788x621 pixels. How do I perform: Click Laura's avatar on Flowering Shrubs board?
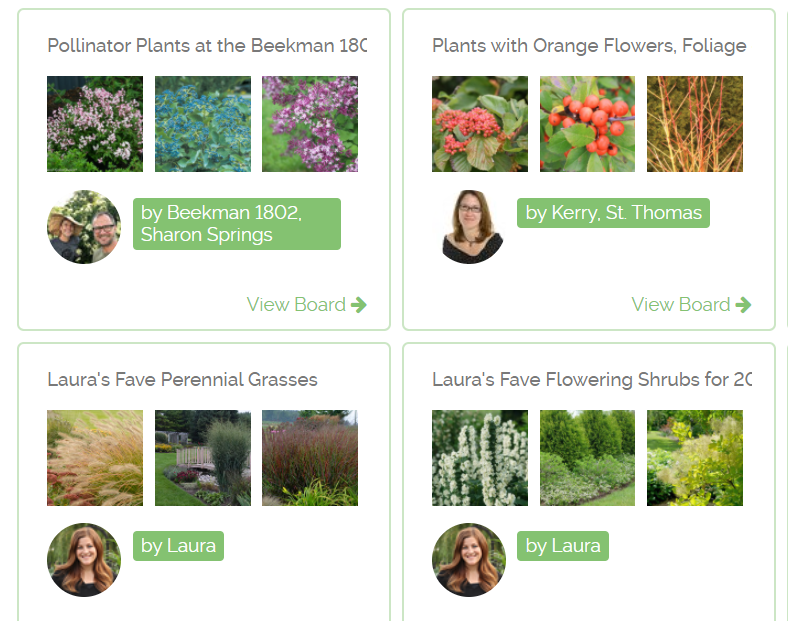(469, 560)
